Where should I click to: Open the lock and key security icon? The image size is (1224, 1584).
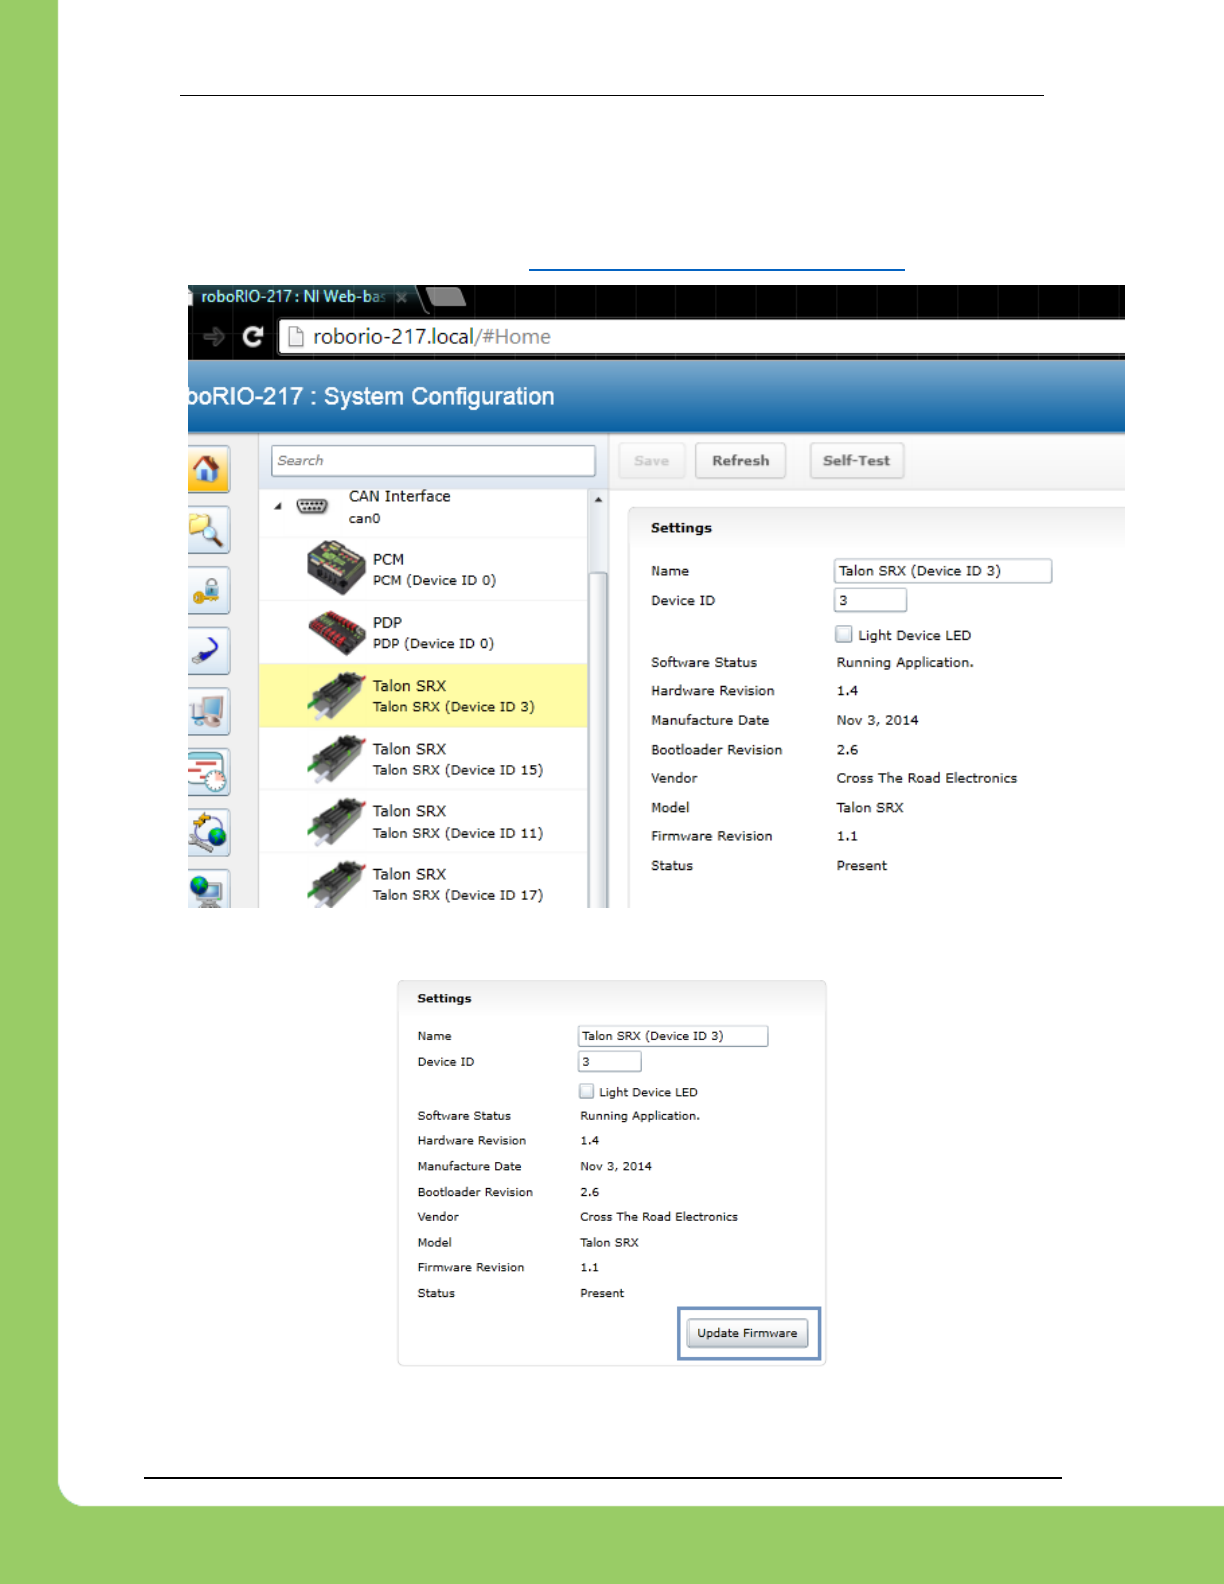coord(208,590)
